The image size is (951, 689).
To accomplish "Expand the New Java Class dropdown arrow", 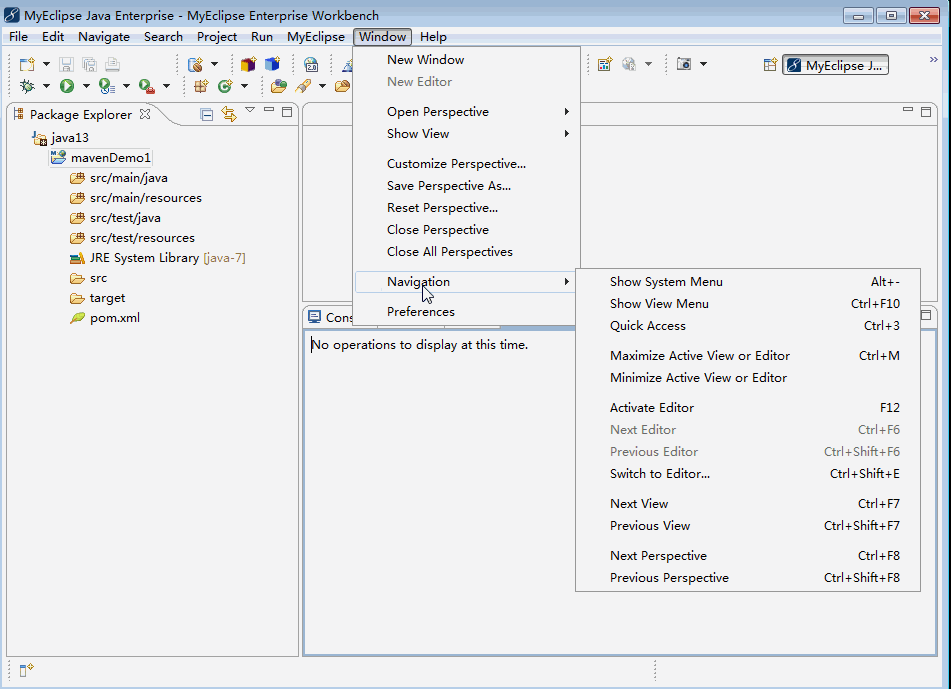I will click(244, 86).
